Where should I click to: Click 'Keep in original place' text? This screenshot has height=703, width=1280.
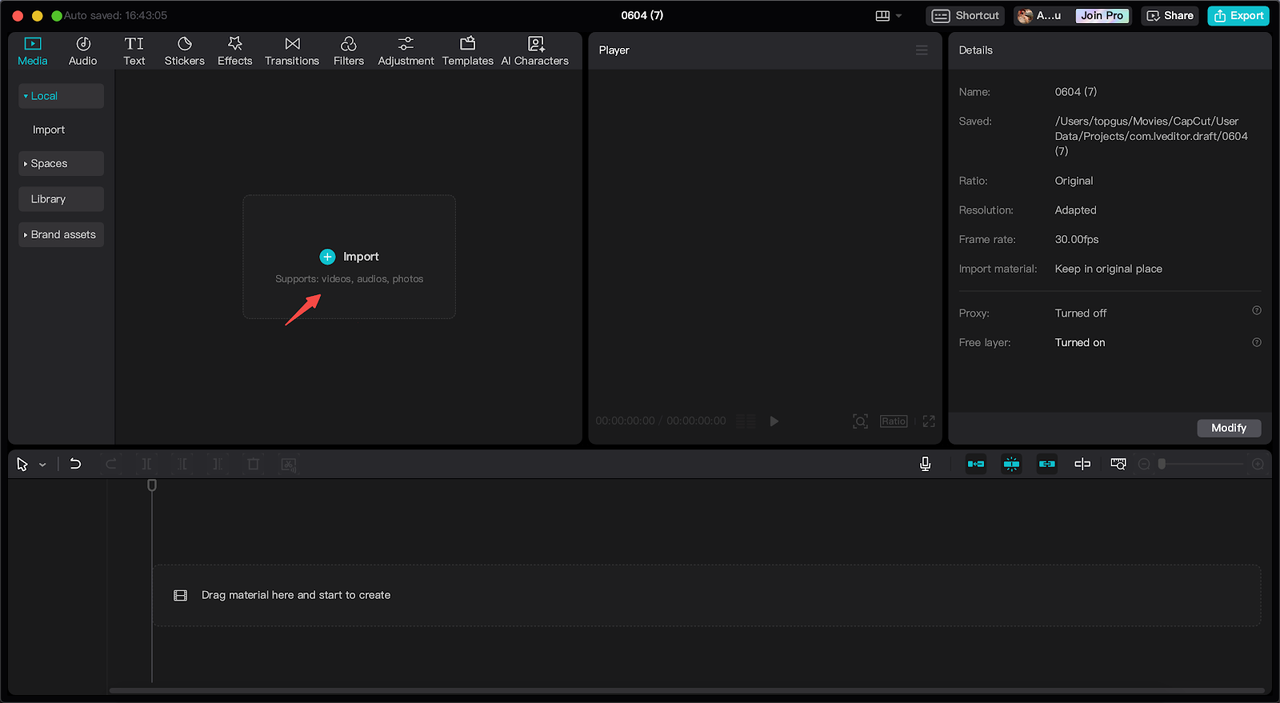(1109, 269)
